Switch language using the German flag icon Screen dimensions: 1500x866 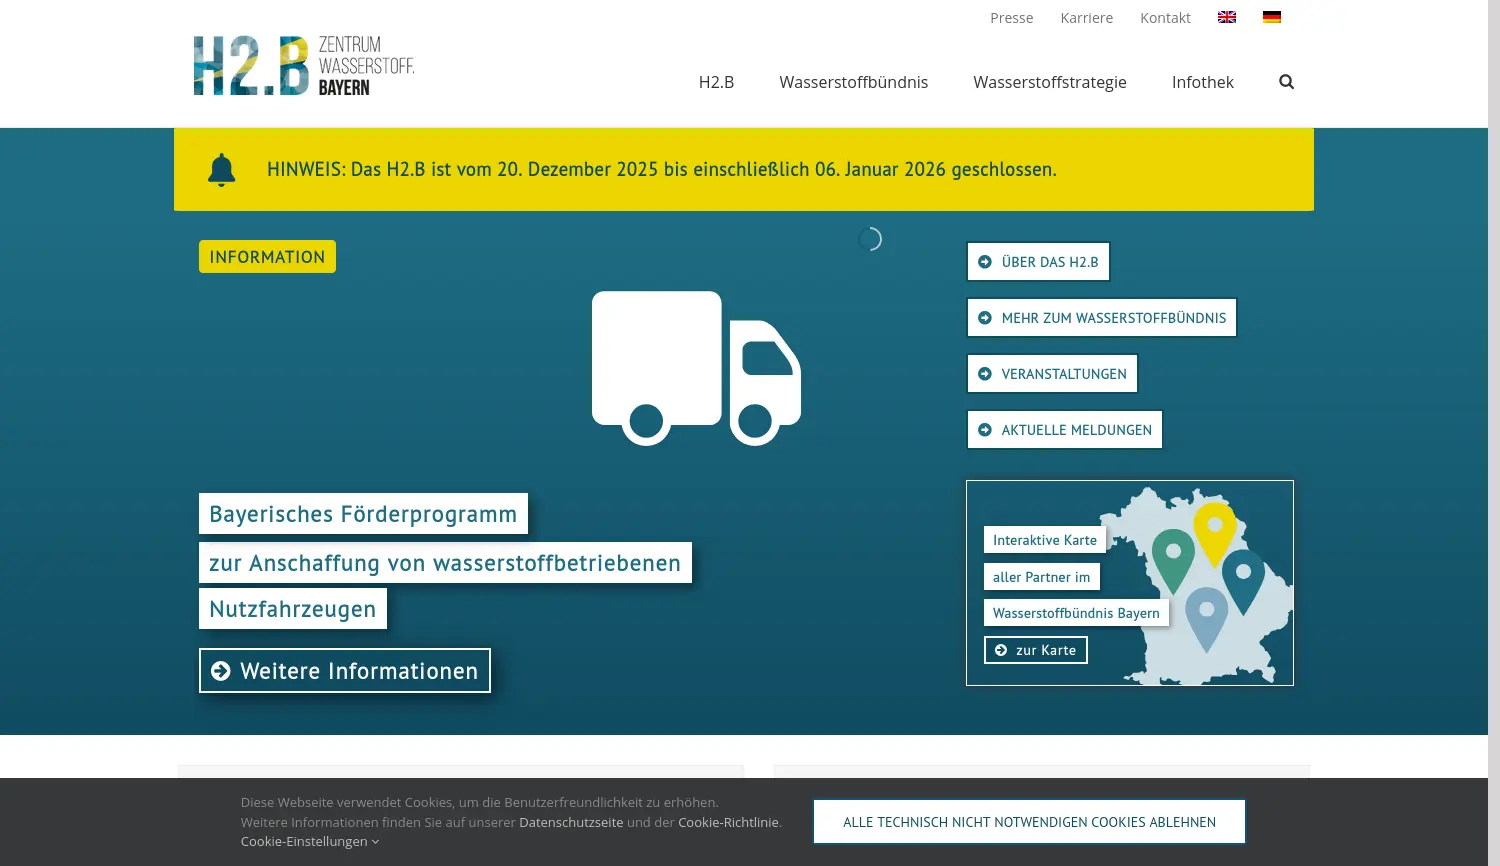pyautogui.click(x=1273, y=16)
